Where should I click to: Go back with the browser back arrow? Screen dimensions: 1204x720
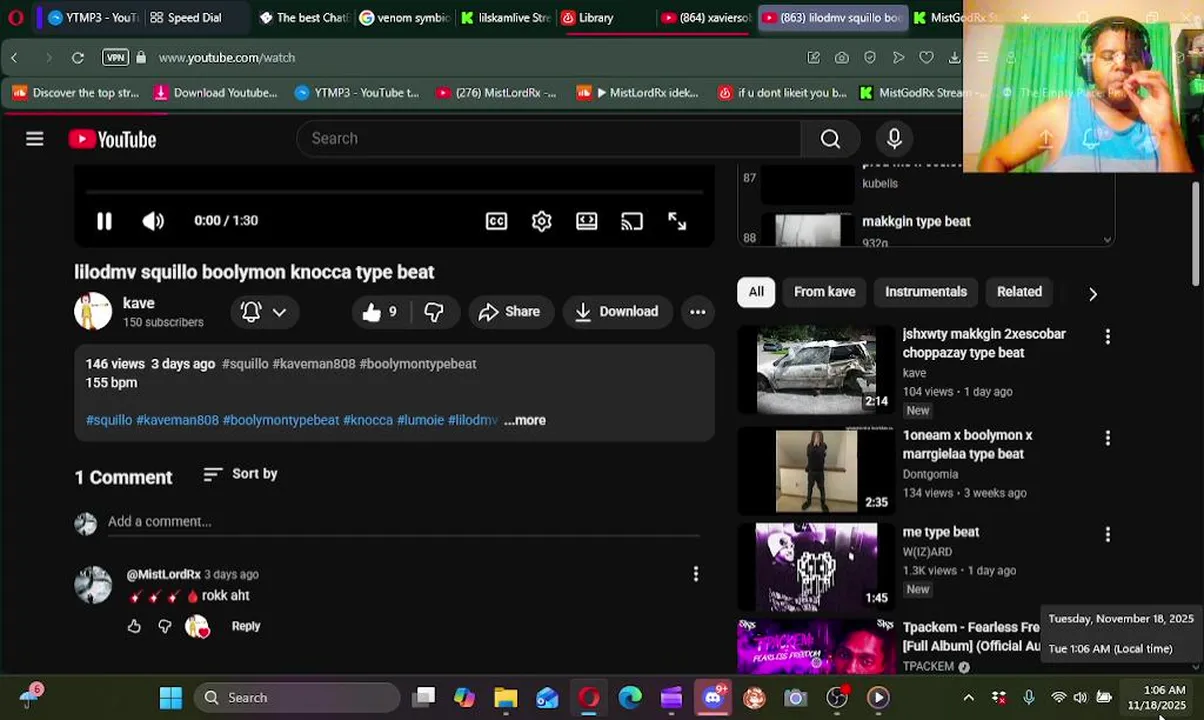pyautogui.click(x=15, y=58)
